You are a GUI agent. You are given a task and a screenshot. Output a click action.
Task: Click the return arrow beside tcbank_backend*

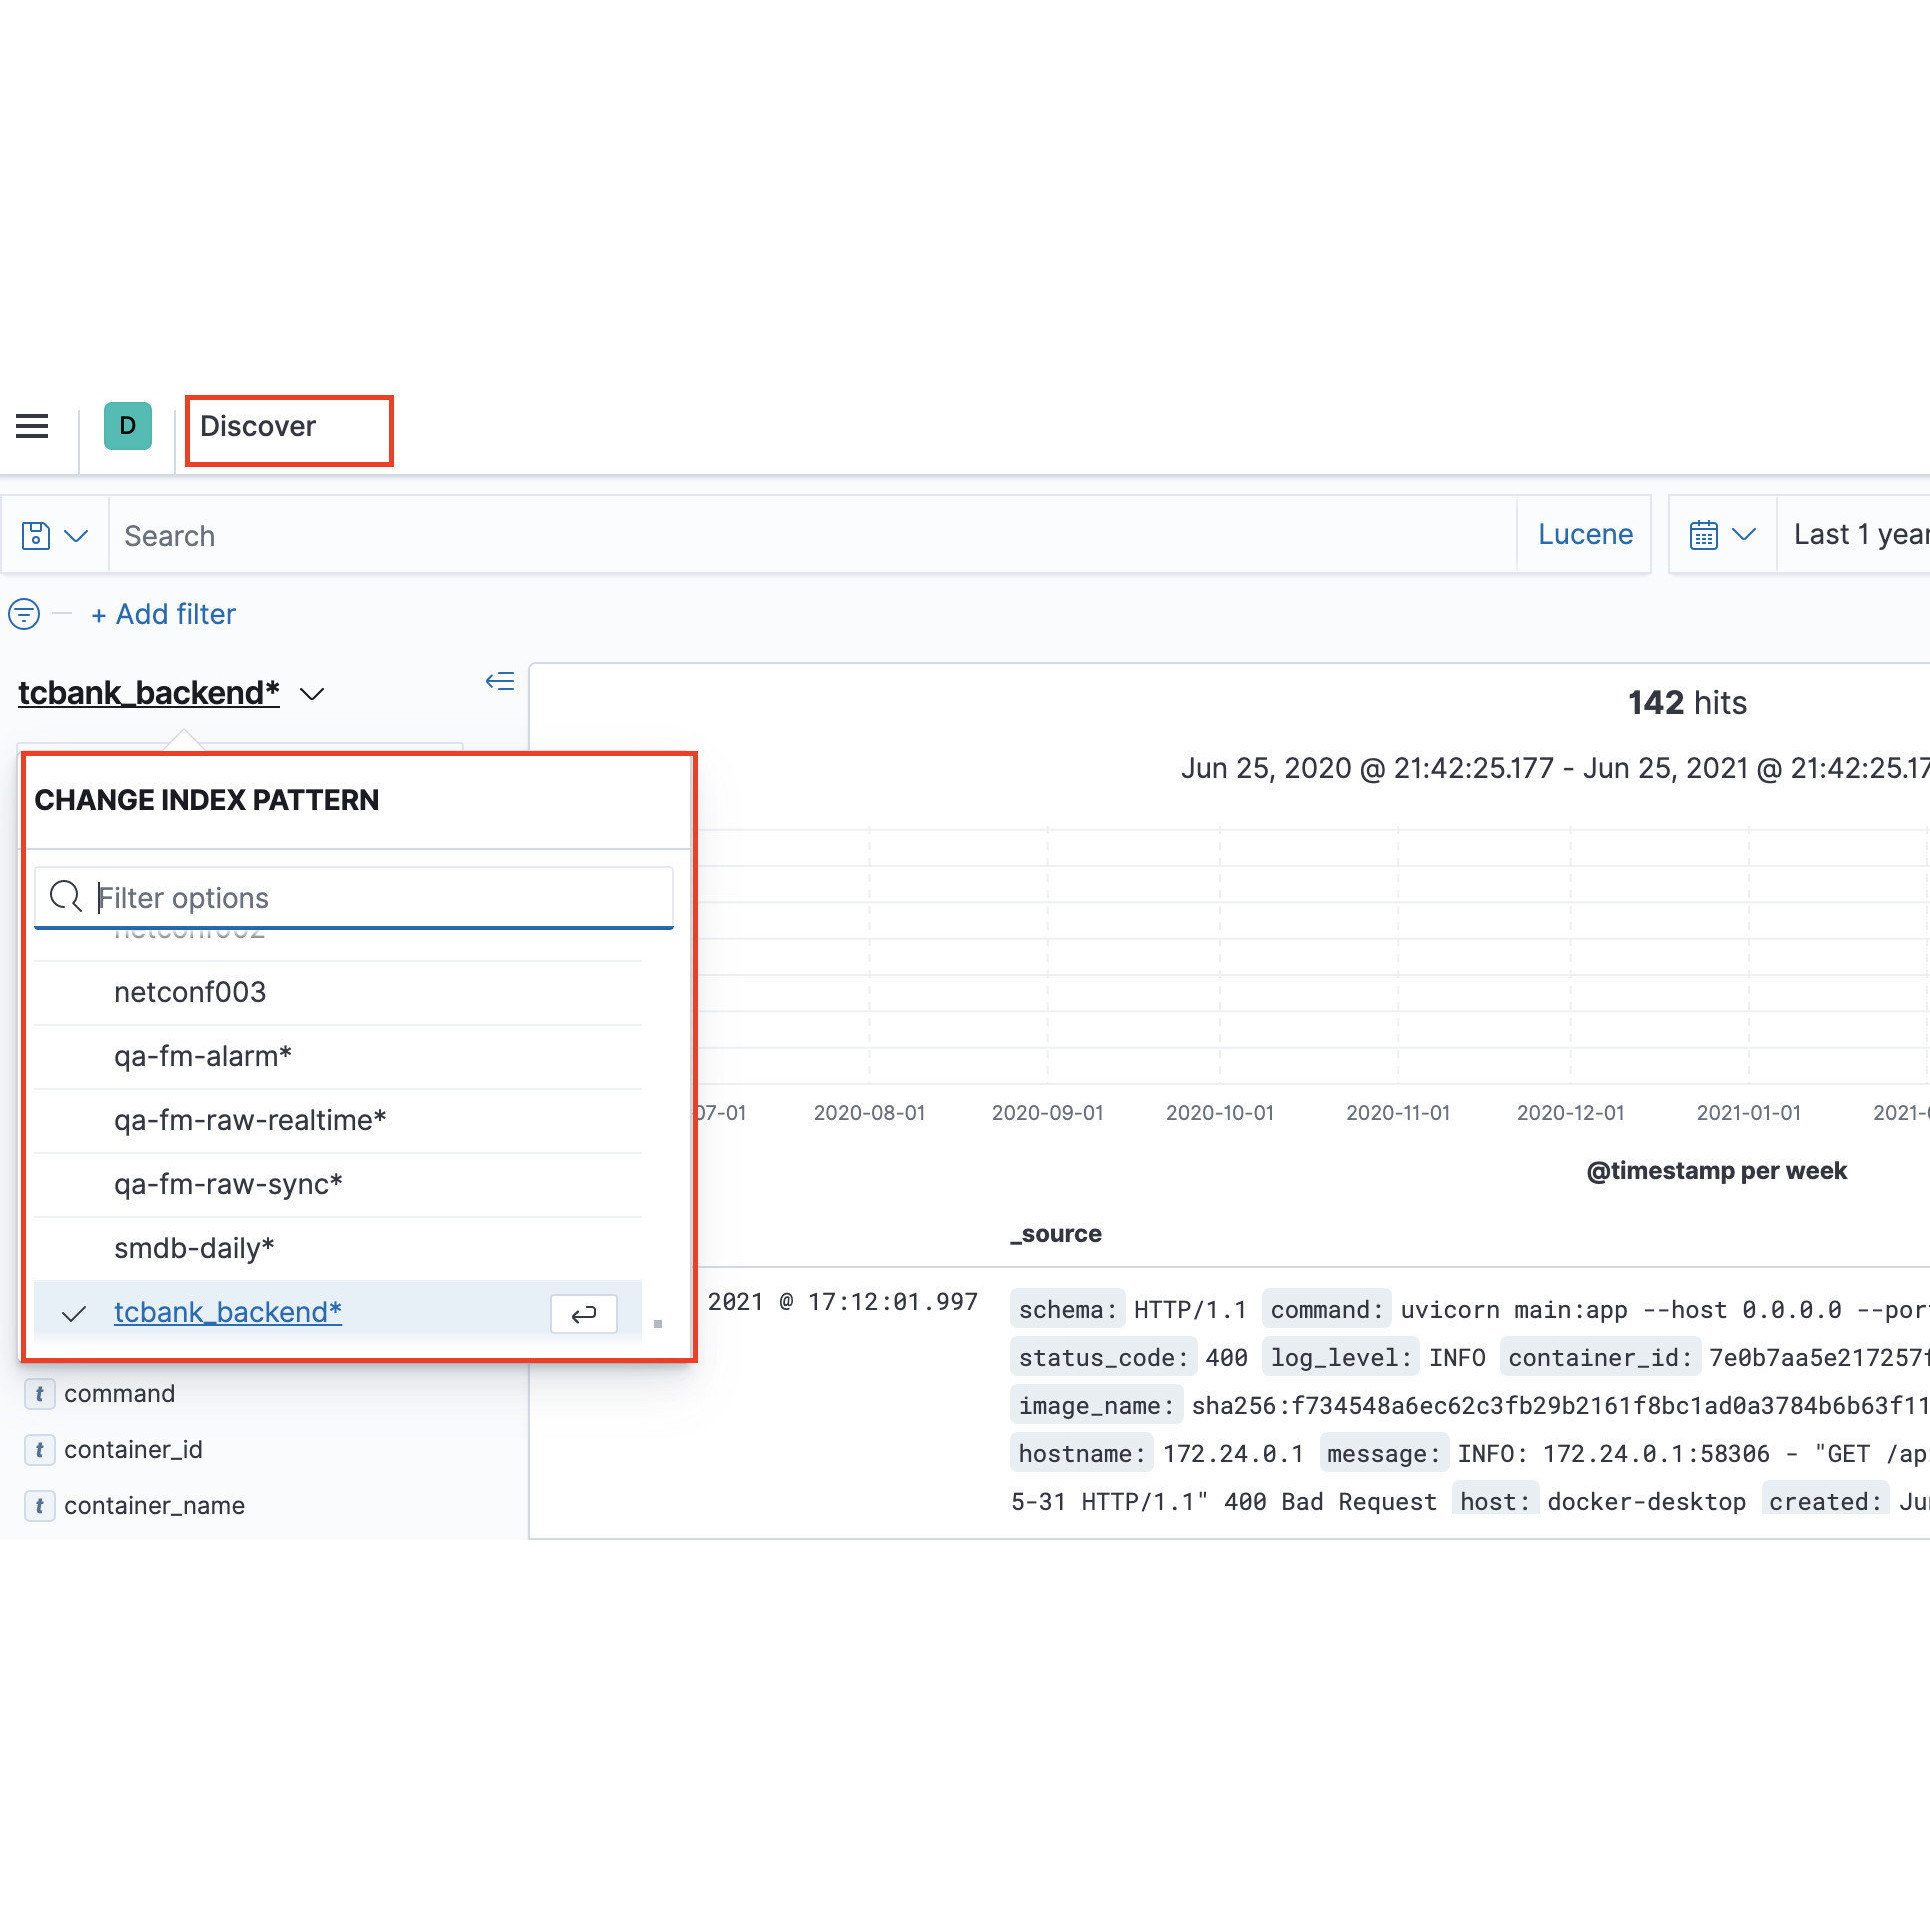pyautogui.click(x=583, y=1313)
